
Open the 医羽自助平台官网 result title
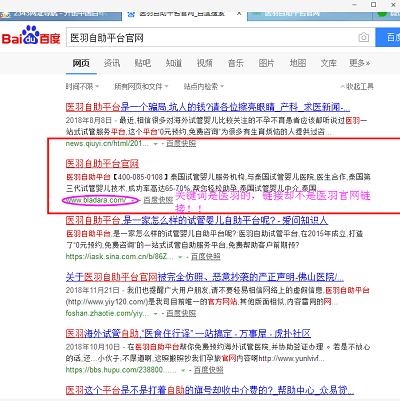click(102, 164)
